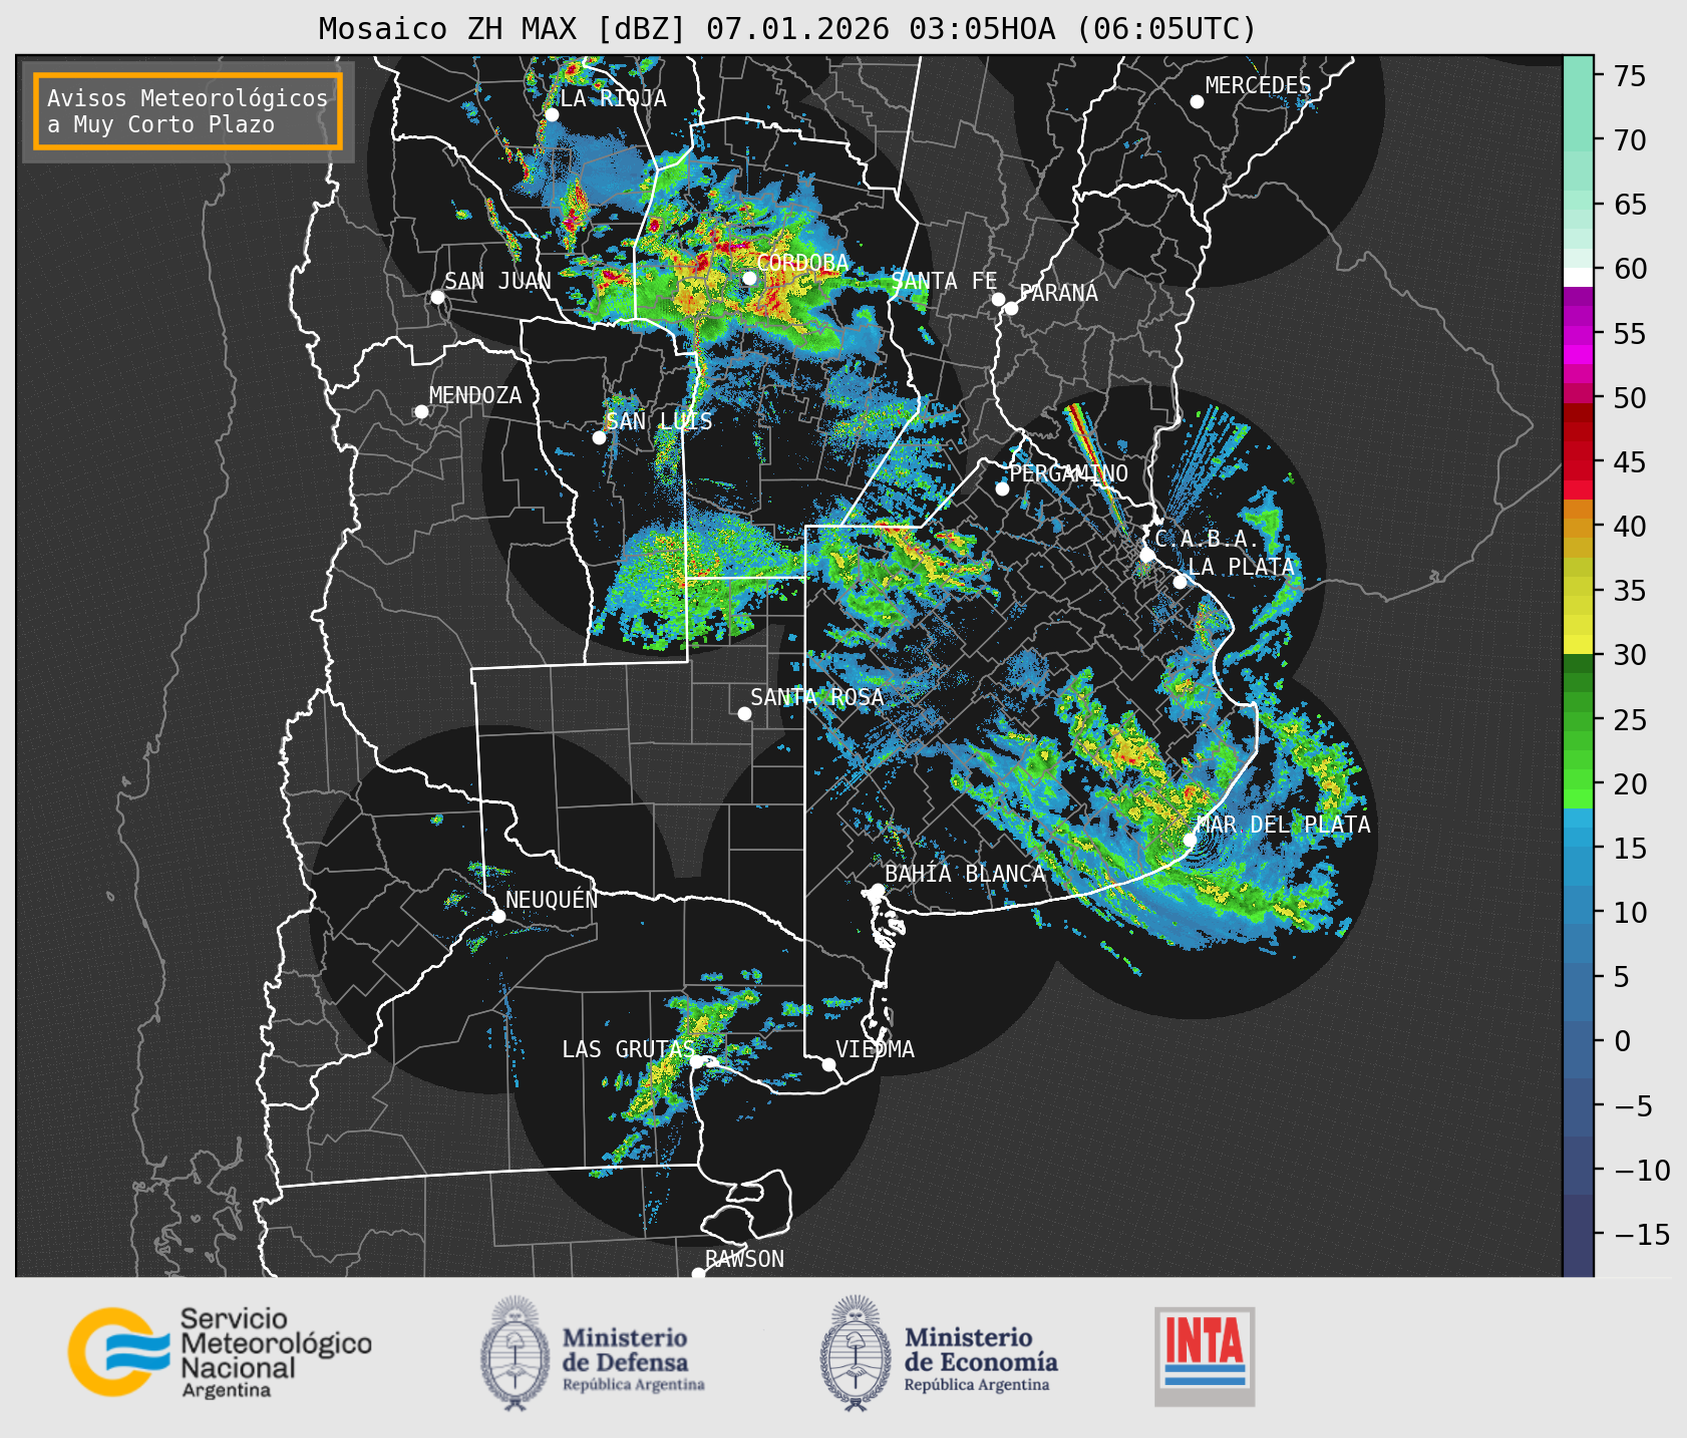Click the 70 tick label on color scale
This screenshot has height=1438, width=1687.
click(1629, 140)
